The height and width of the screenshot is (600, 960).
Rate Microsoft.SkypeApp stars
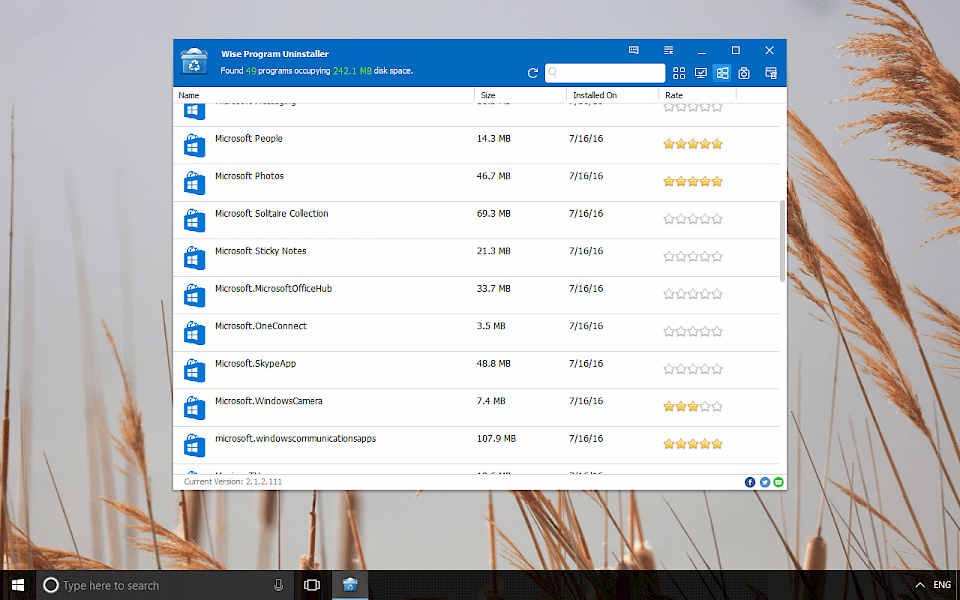coord(693,369)
